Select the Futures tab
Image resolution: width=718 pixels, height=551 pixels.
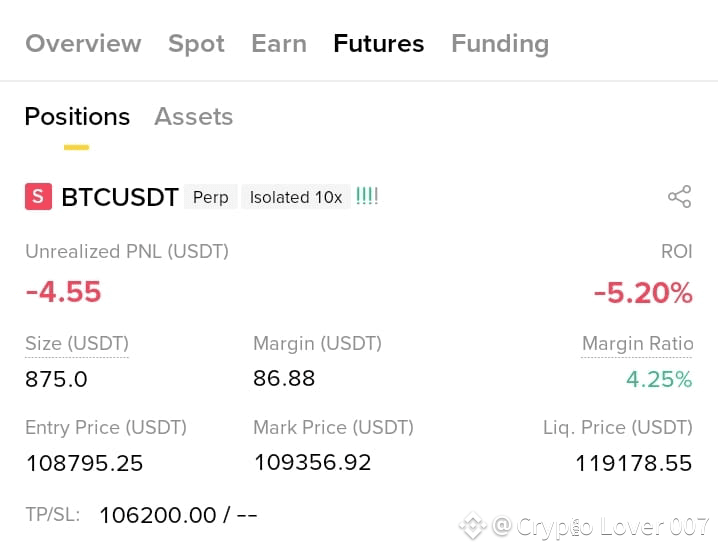[x=379, y=44]
